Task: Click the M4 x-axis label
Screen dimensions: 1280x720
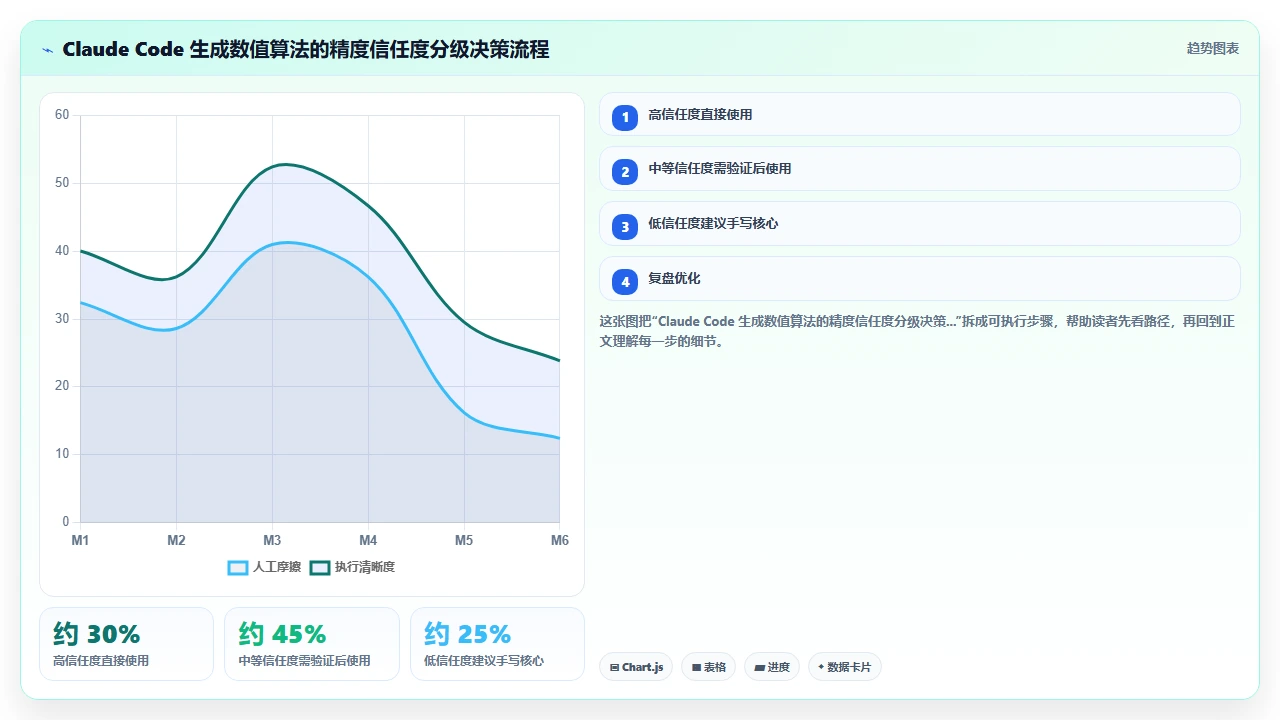Action: [x=368, y=540]
